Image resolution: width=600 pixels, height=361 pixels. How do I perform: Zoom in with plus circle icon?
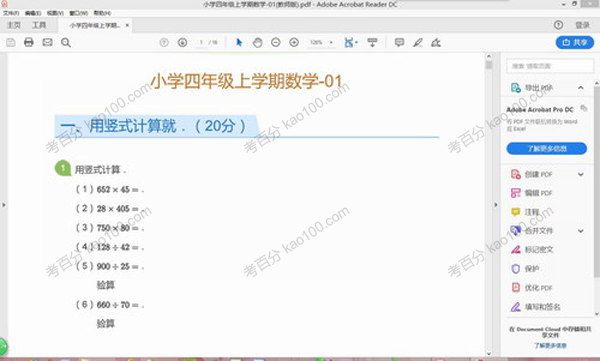tap(294, 42)
